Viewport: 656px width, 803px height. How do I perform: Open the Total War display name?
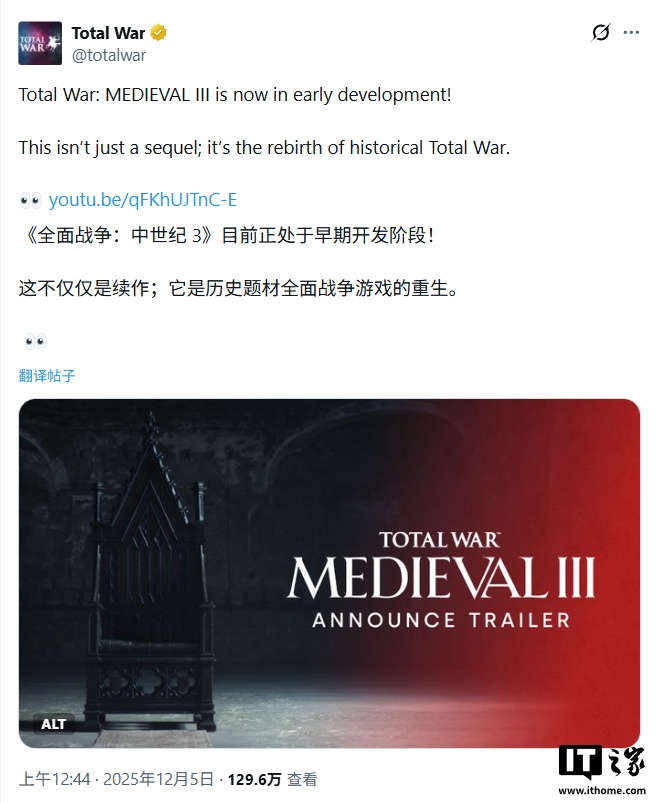pyautogui.click(x=108, y=33)
